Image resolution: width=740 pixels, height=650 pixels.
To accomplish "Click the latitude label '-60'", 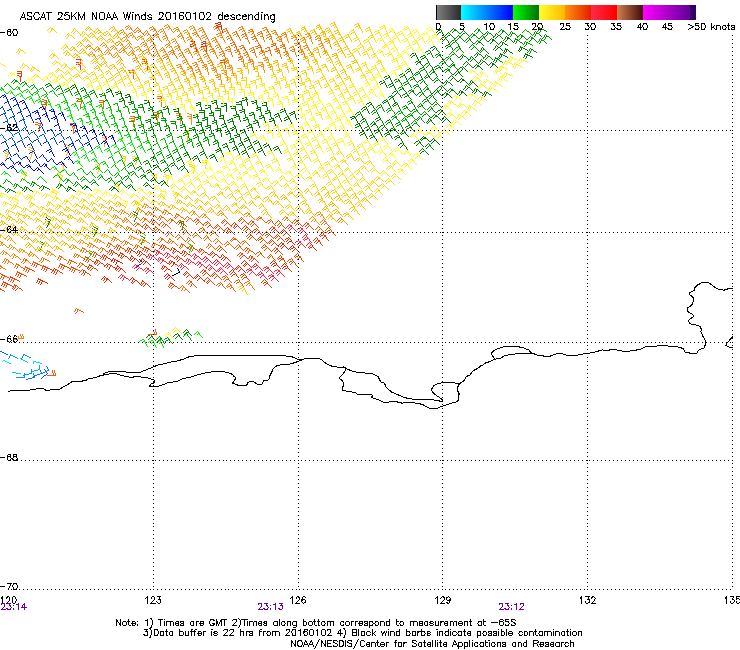I will click(9, 33).
